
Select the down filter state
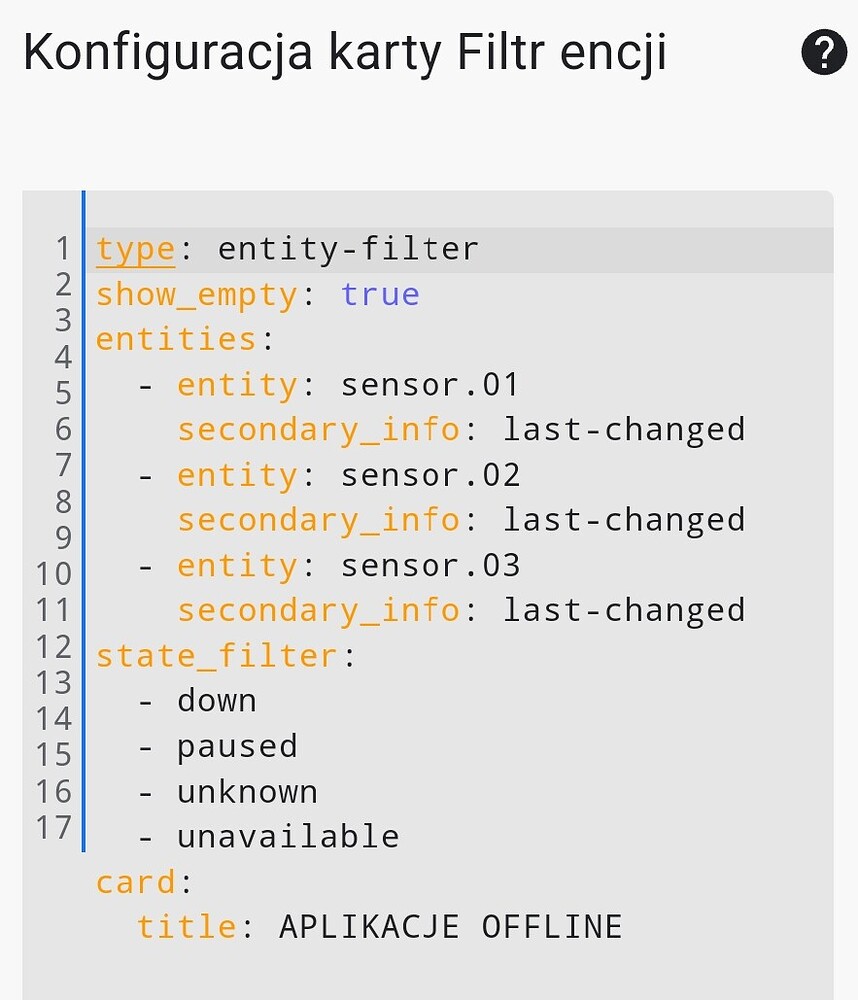click(x=217, y=700)
